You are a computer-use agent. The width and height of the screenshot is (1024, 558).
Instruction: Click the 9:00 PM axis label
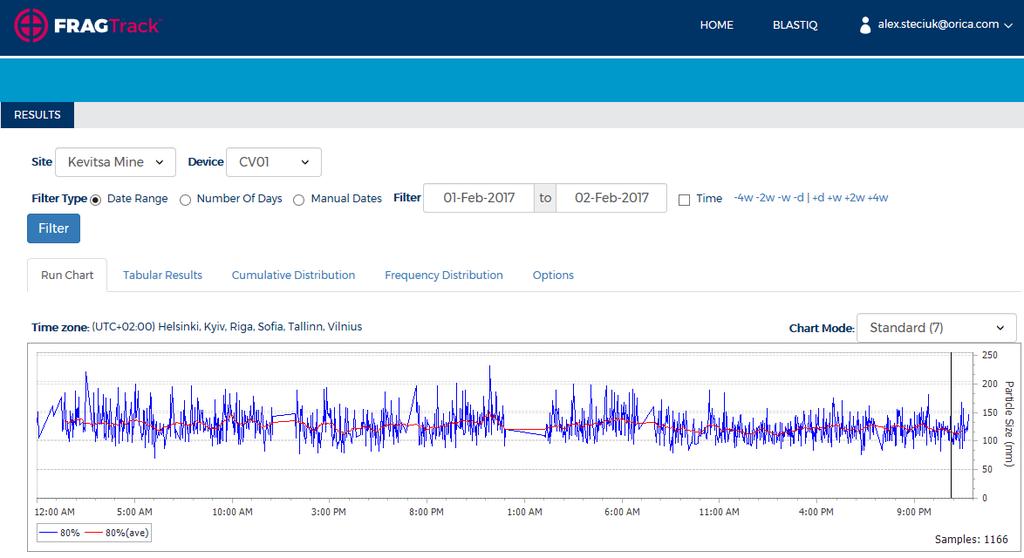914,512
